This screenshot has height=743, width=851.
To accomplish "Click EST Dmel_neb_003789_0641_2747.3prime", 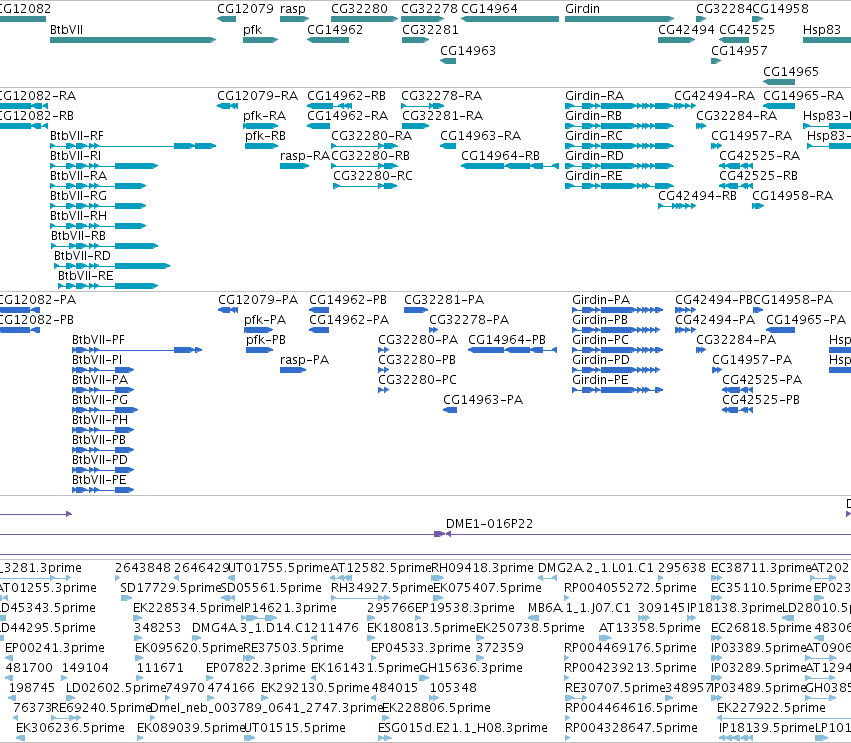I will click(266, 708).
